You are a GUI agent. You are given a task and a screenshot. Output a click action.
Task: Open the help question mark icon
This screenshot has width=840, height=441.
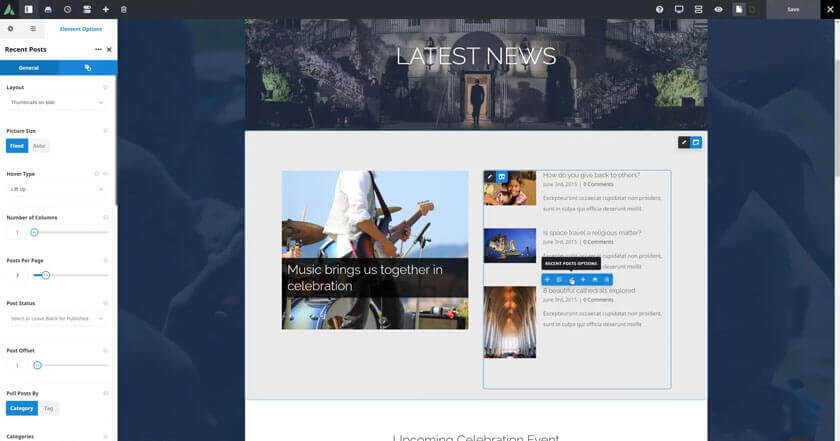659,9
